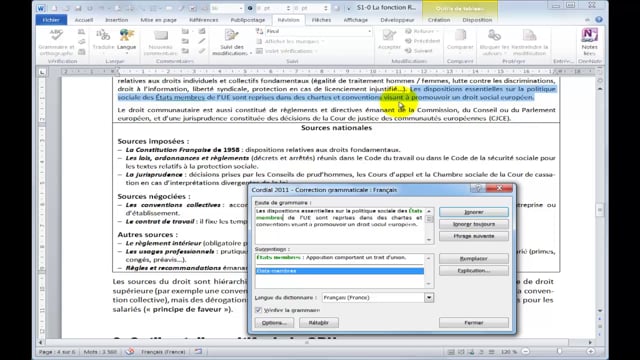Click the Ignorer button
Viewport: 640px width, 360px height.
pos(474,212)
